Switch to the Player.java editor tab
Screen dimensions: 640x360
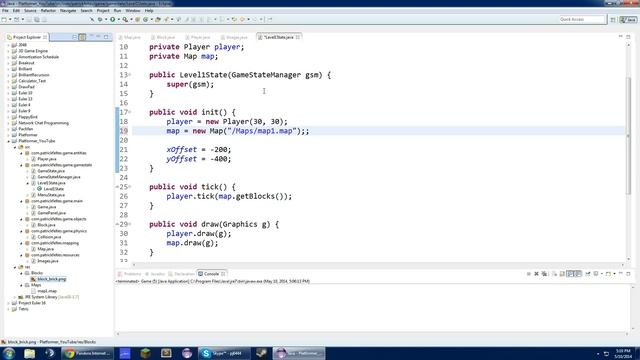click(198, 37)
